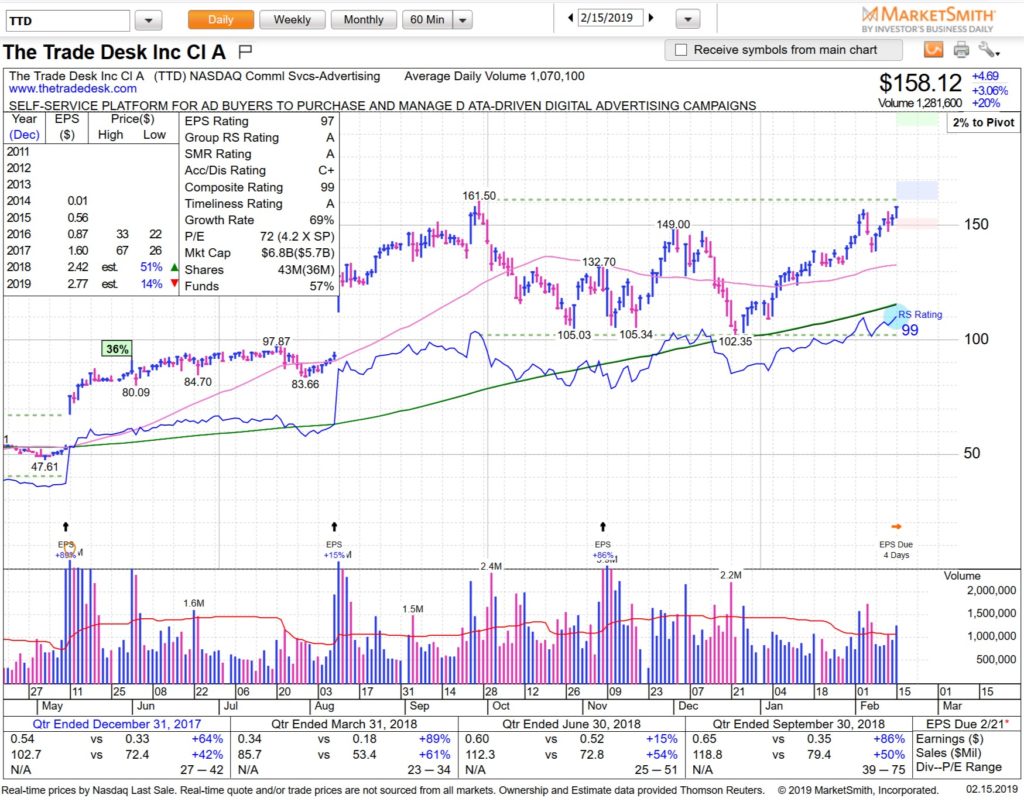Click the 102.35 price low label
The width and height of the screenshot is (1024, 805).
point(735,341)
